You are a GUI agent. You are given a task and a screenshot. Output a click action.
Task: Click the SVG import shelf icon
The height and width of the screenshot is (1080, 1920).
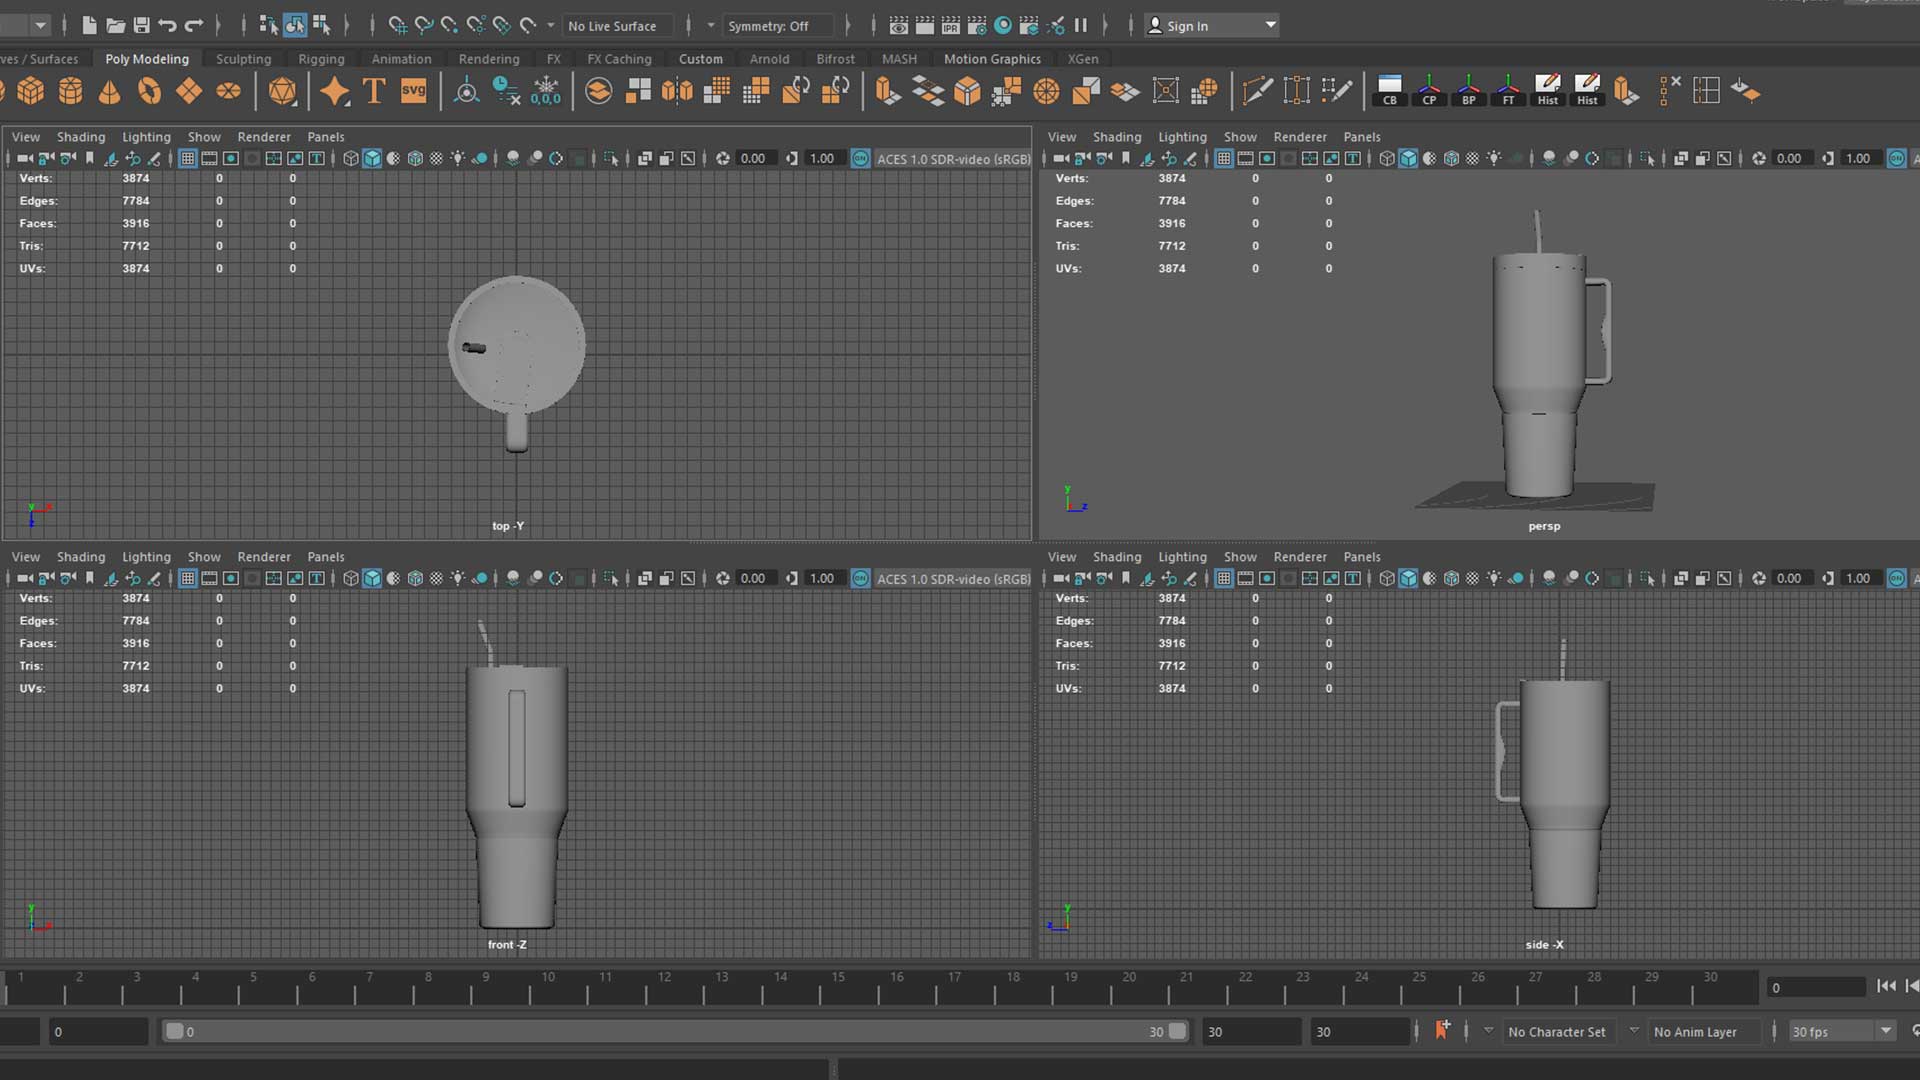(413, 92)
